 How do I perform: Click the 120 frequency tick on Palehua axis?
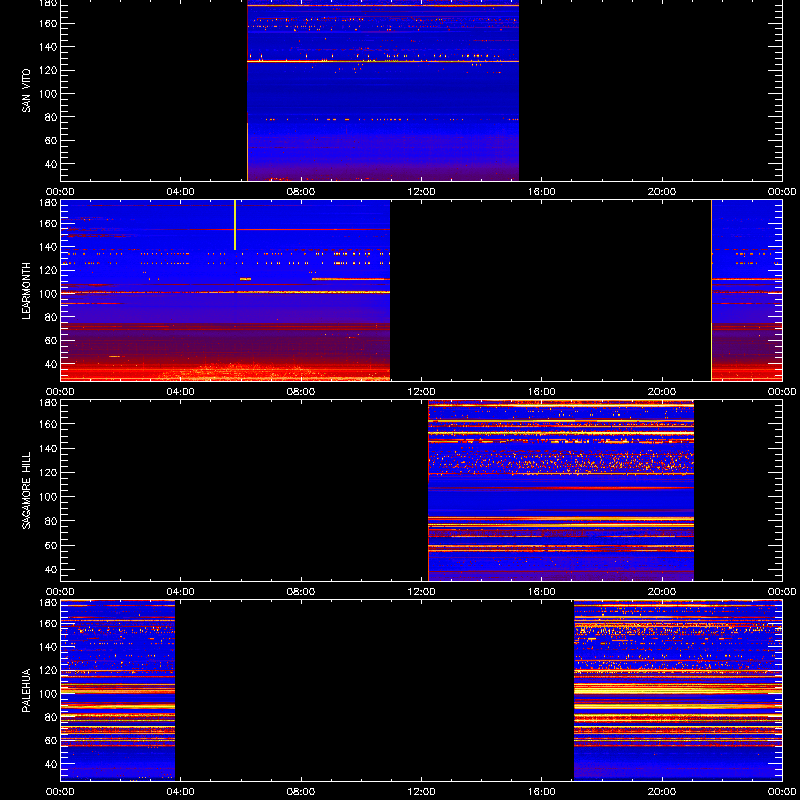click(x=50, y=670)
